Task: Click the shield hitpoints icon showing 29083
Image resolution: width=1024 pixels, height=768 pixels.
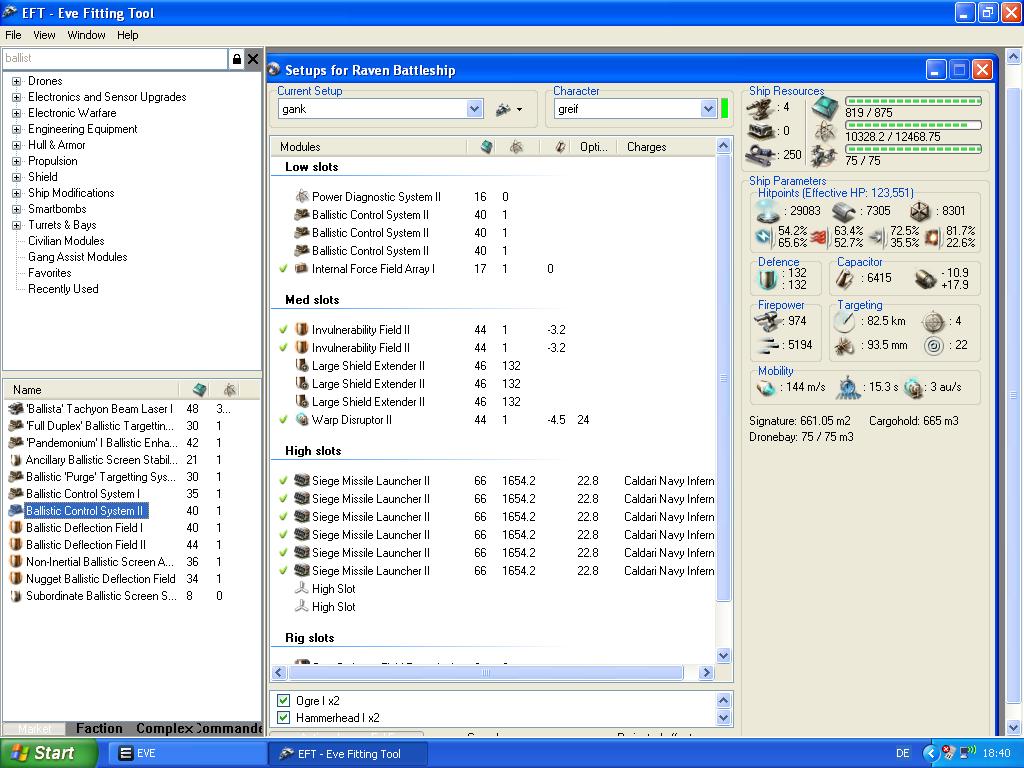Action: pyautogui.click(x=768, y=211)
